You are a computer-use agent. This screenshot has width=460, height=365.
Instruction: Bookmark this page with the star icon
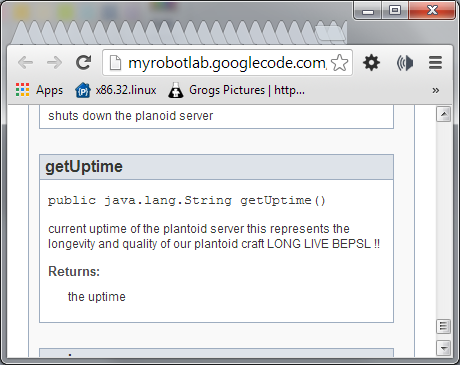[339, 63]
